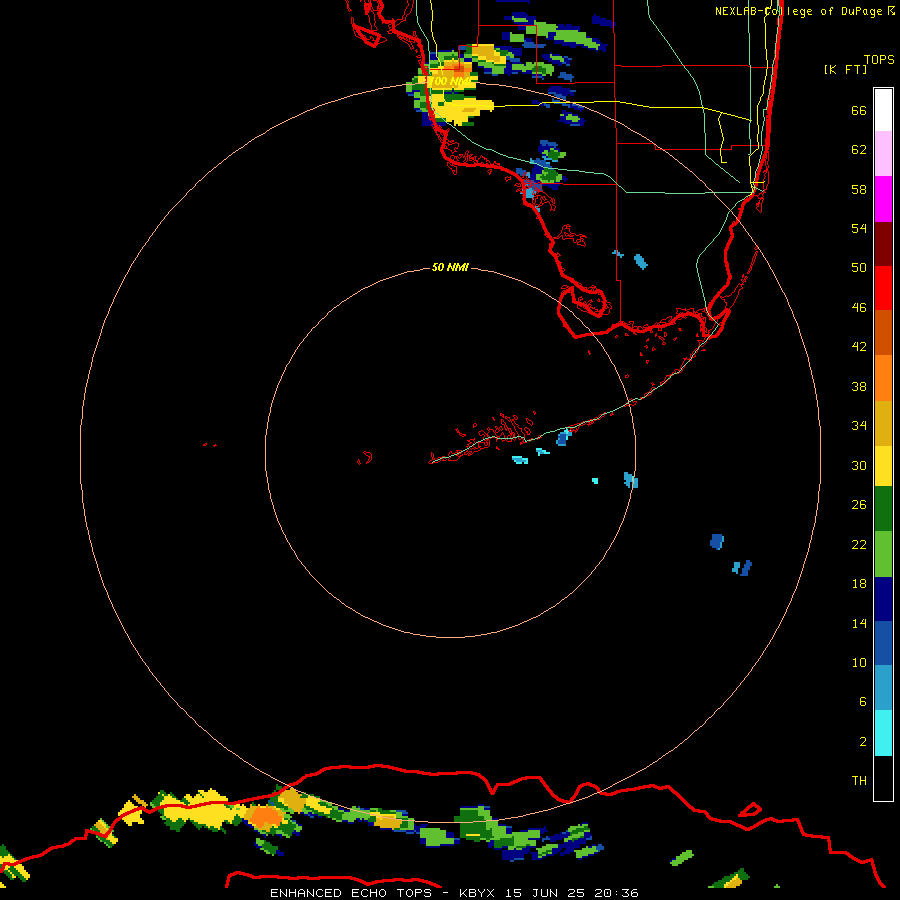Viewport: 900px width, 900px height.
Task: Click the 42 legend value
Action: [859, 347]
